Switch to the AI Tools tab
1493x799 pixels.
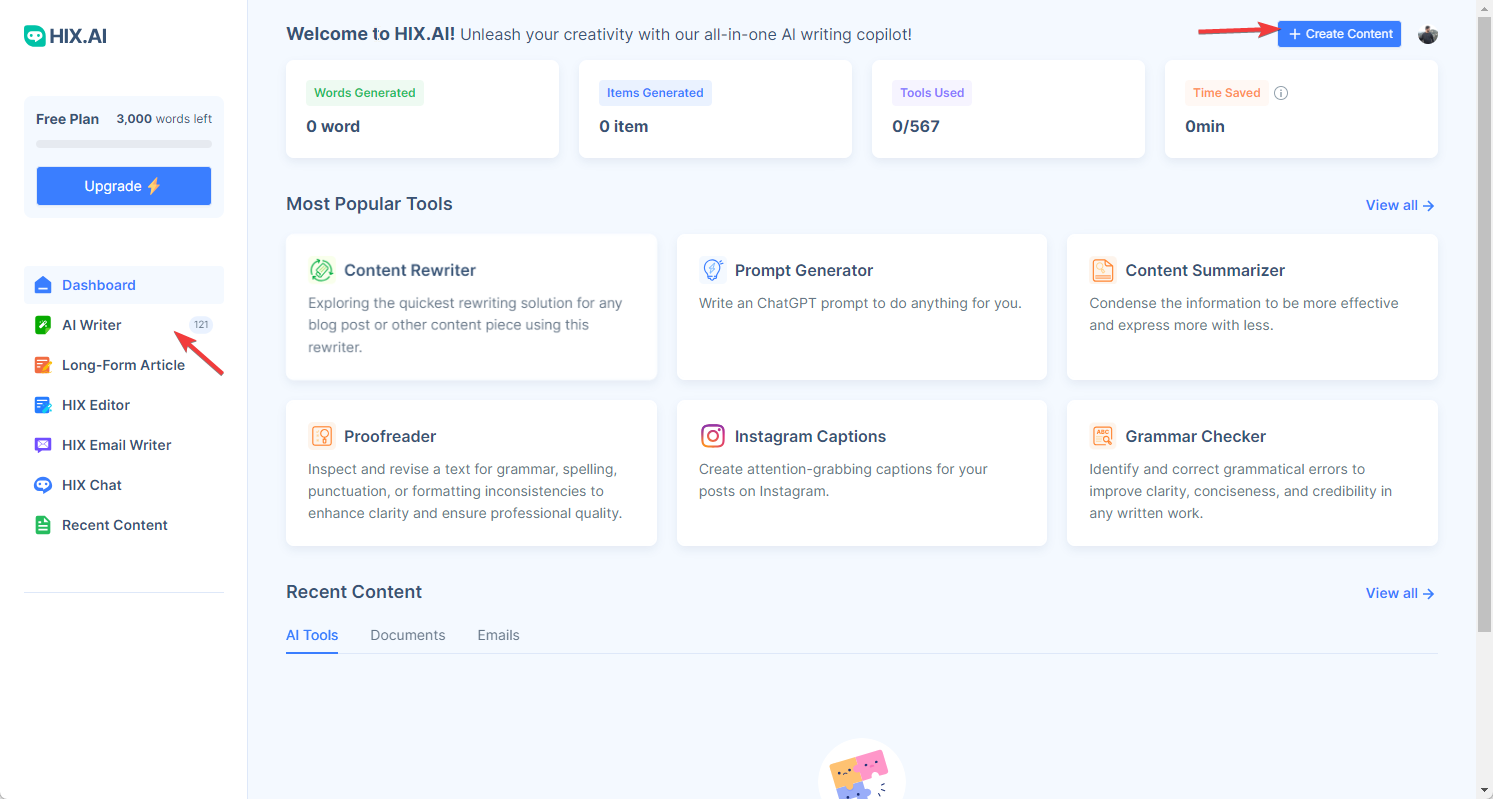[312, 635]
